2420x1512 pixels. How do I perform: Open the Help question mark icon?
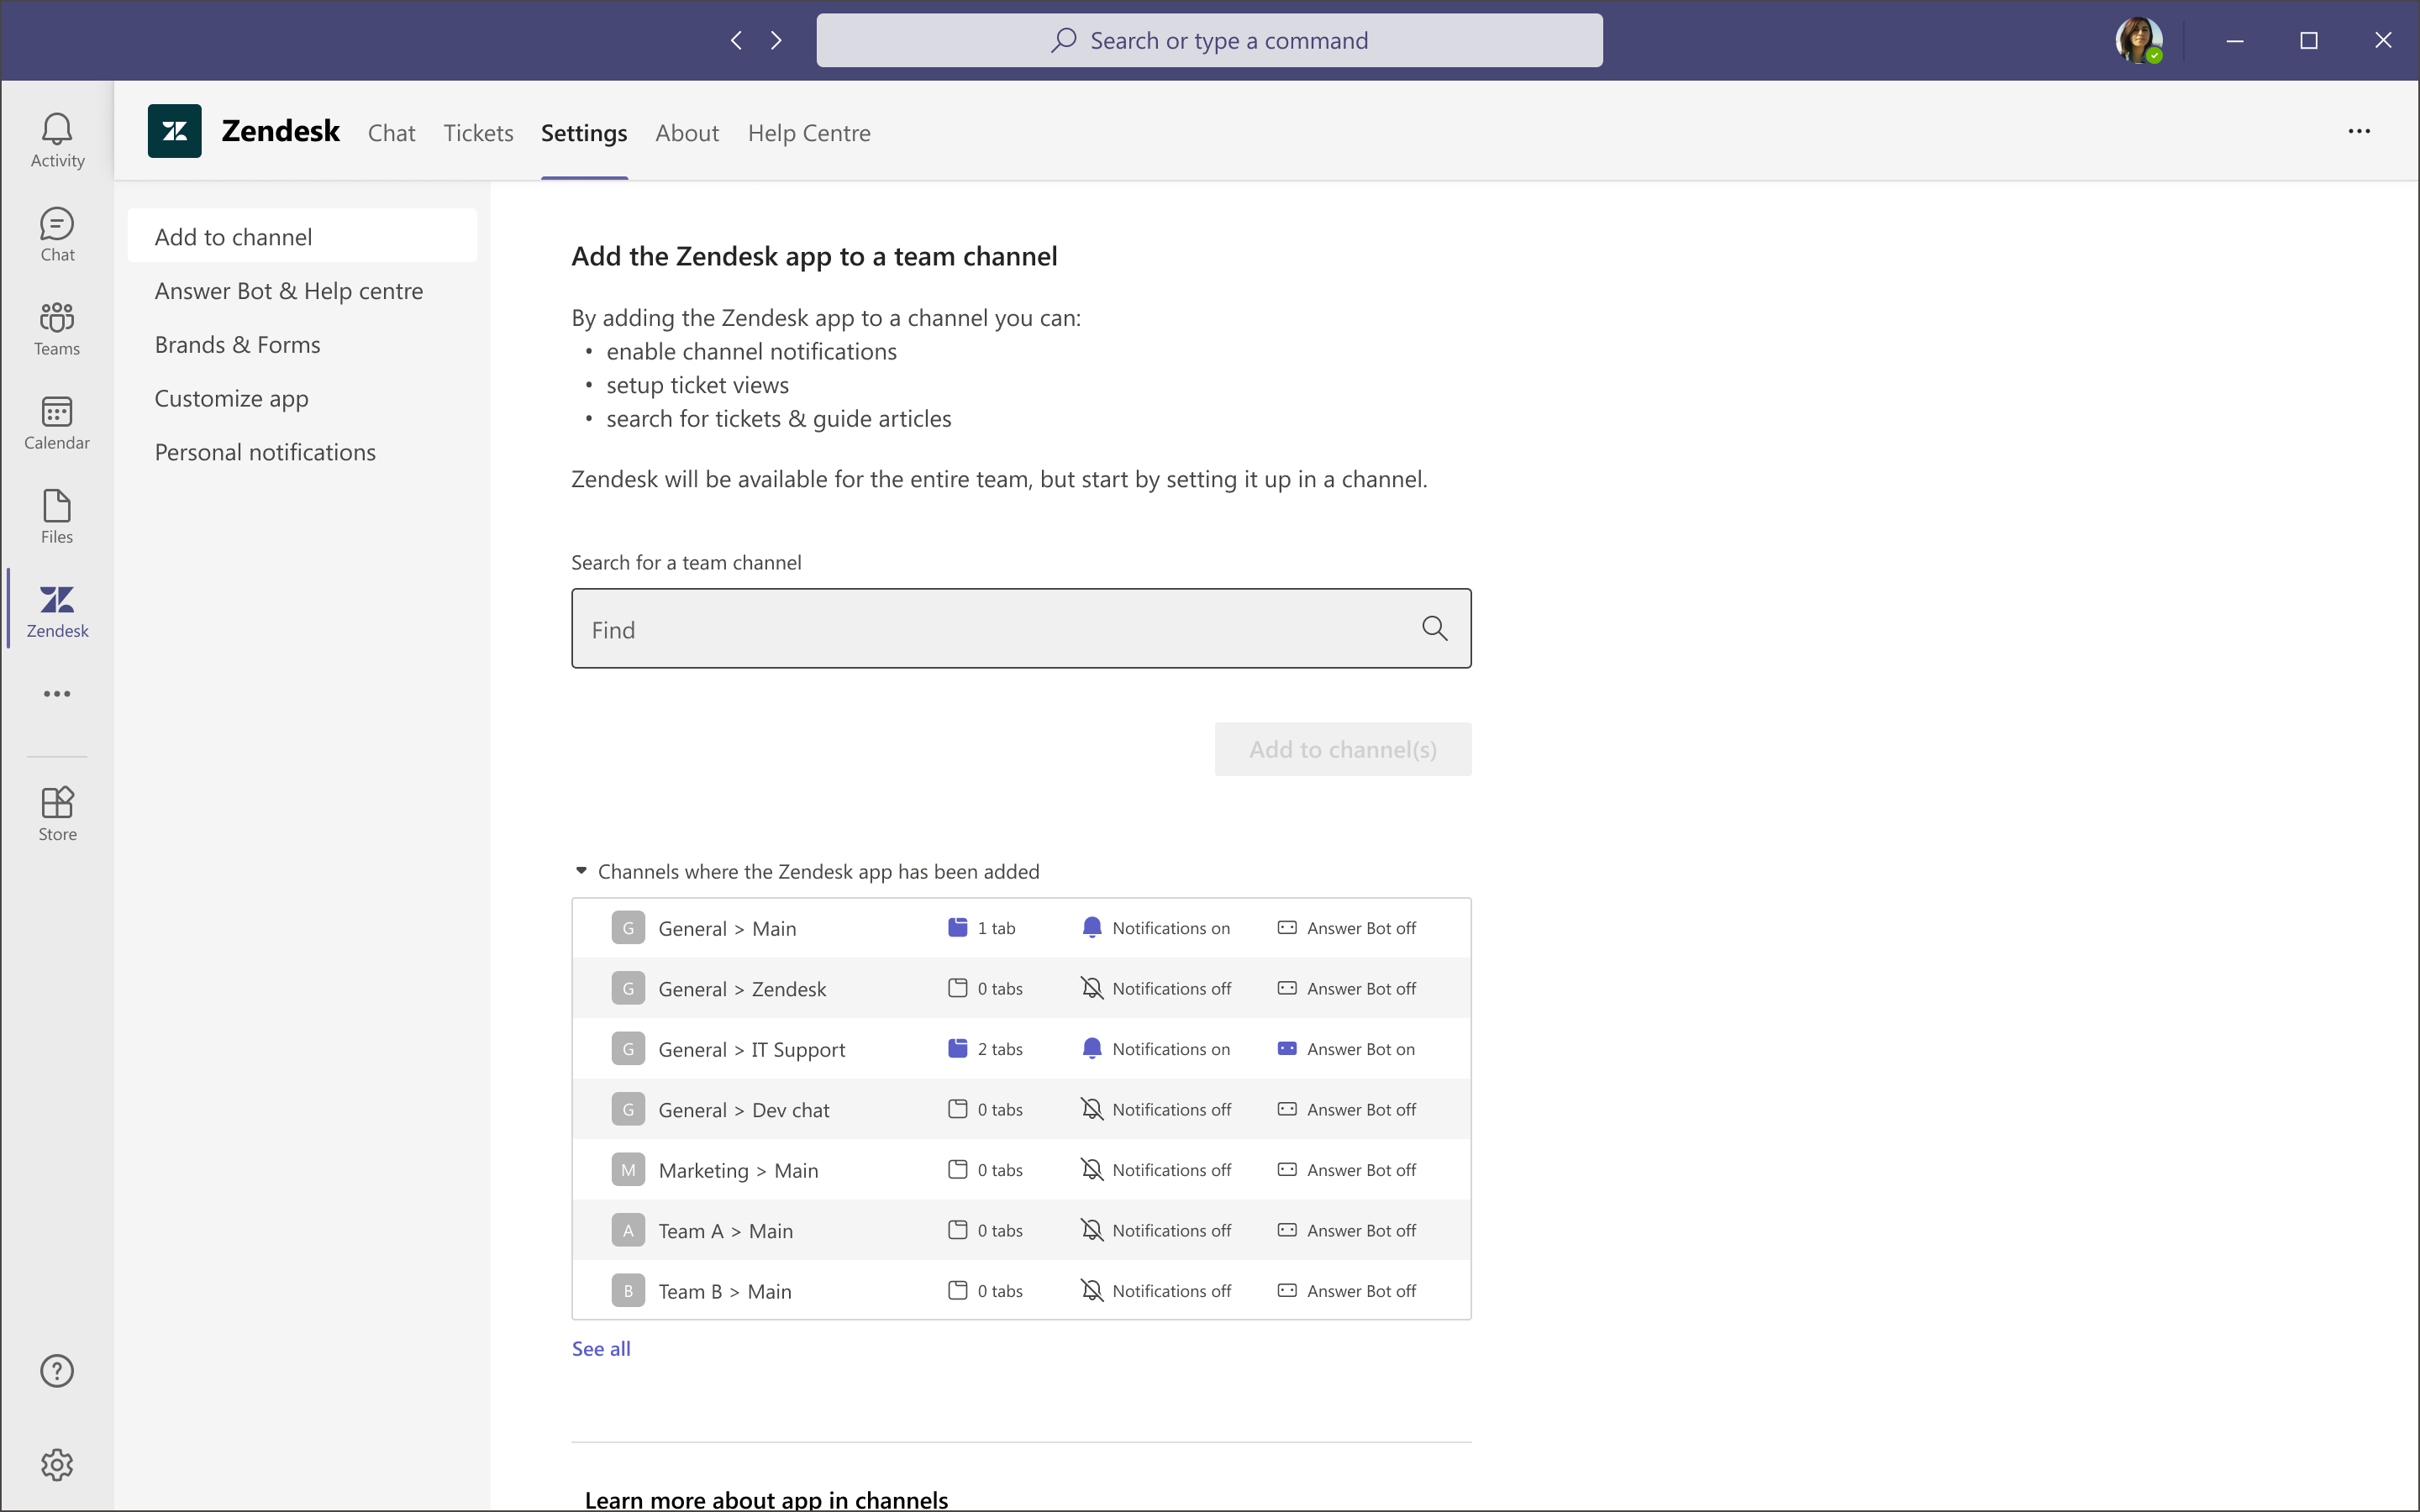57,1370
